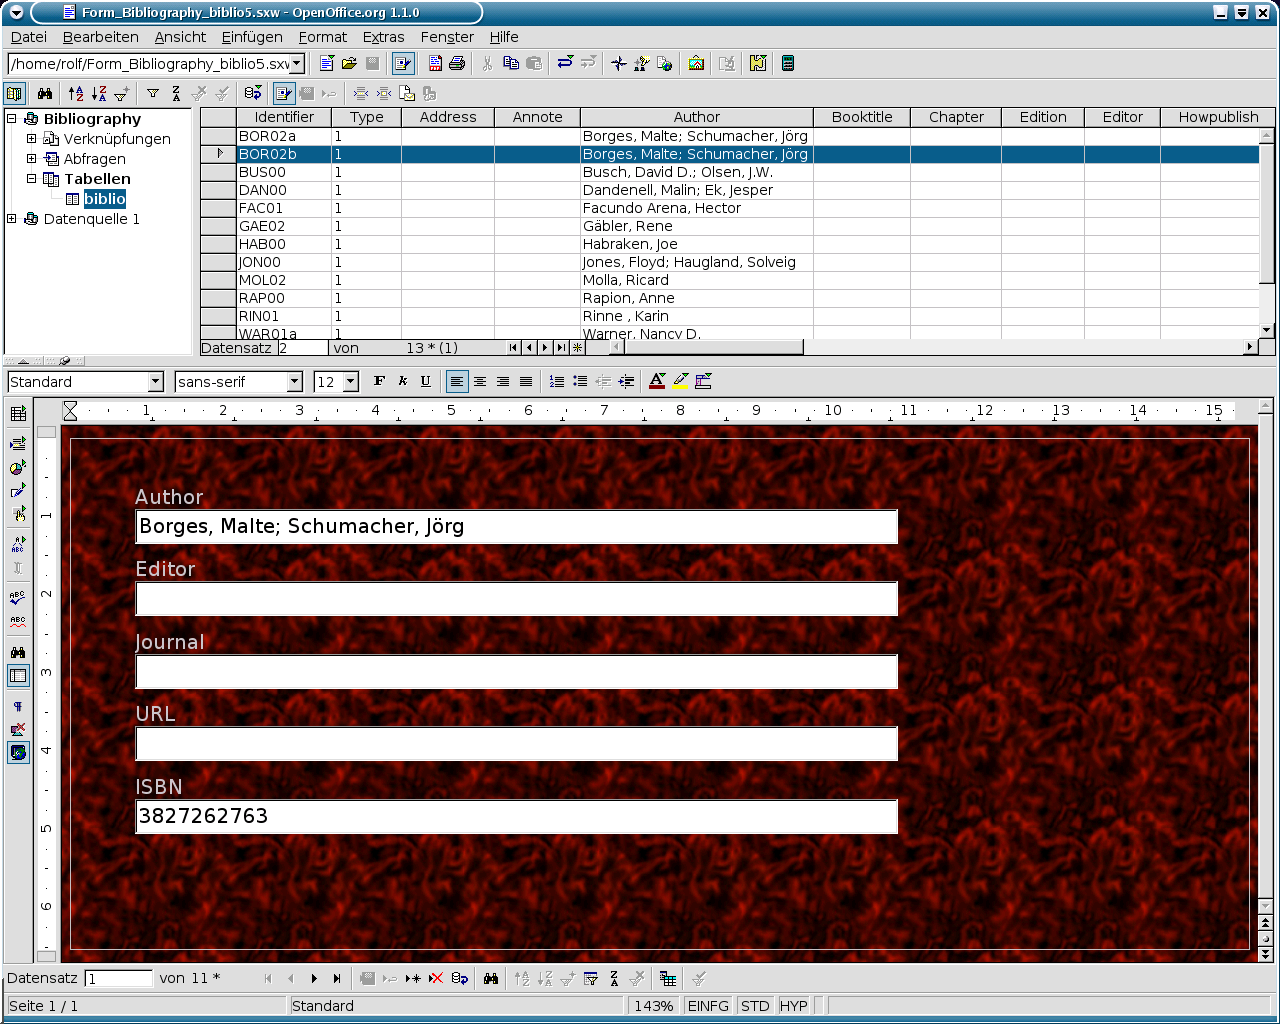The image size is (1280, 1024).
Task: Click sort ascending in data source toolbar
Action: (76, 93)
